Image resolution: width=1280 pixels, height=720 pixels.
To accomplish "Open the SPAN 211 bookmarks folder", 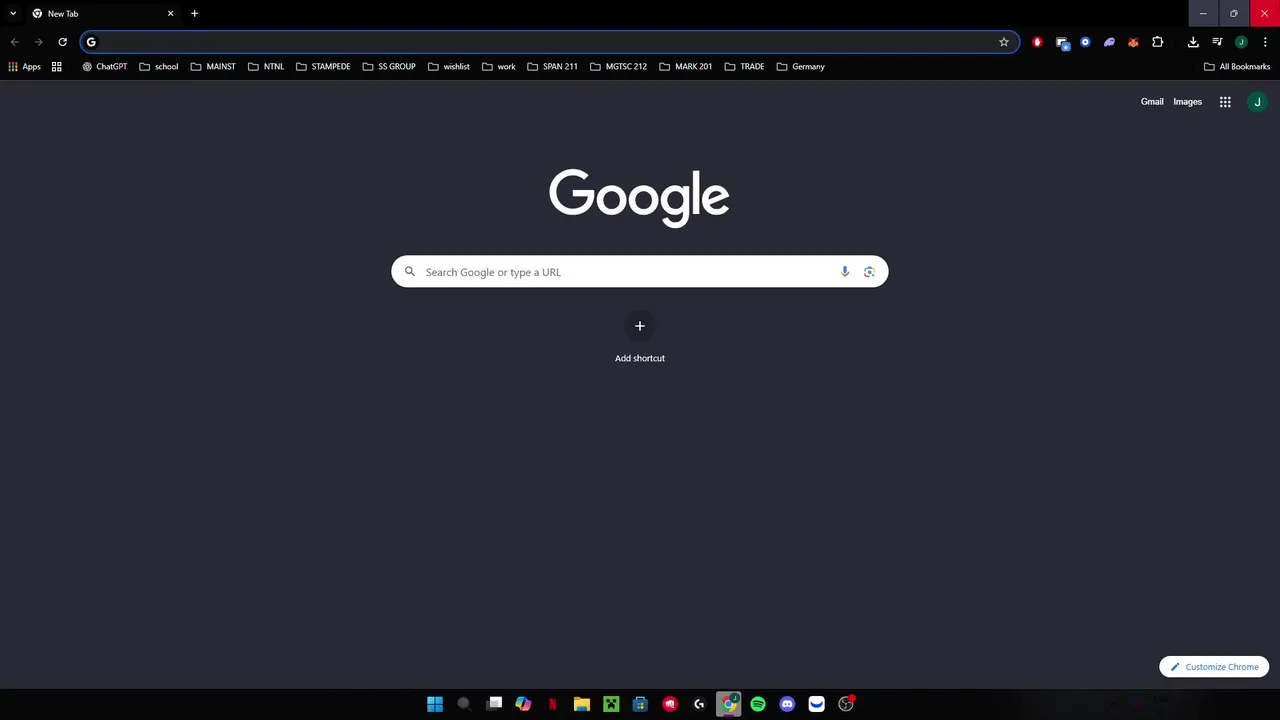I will [x=552, y=67].
